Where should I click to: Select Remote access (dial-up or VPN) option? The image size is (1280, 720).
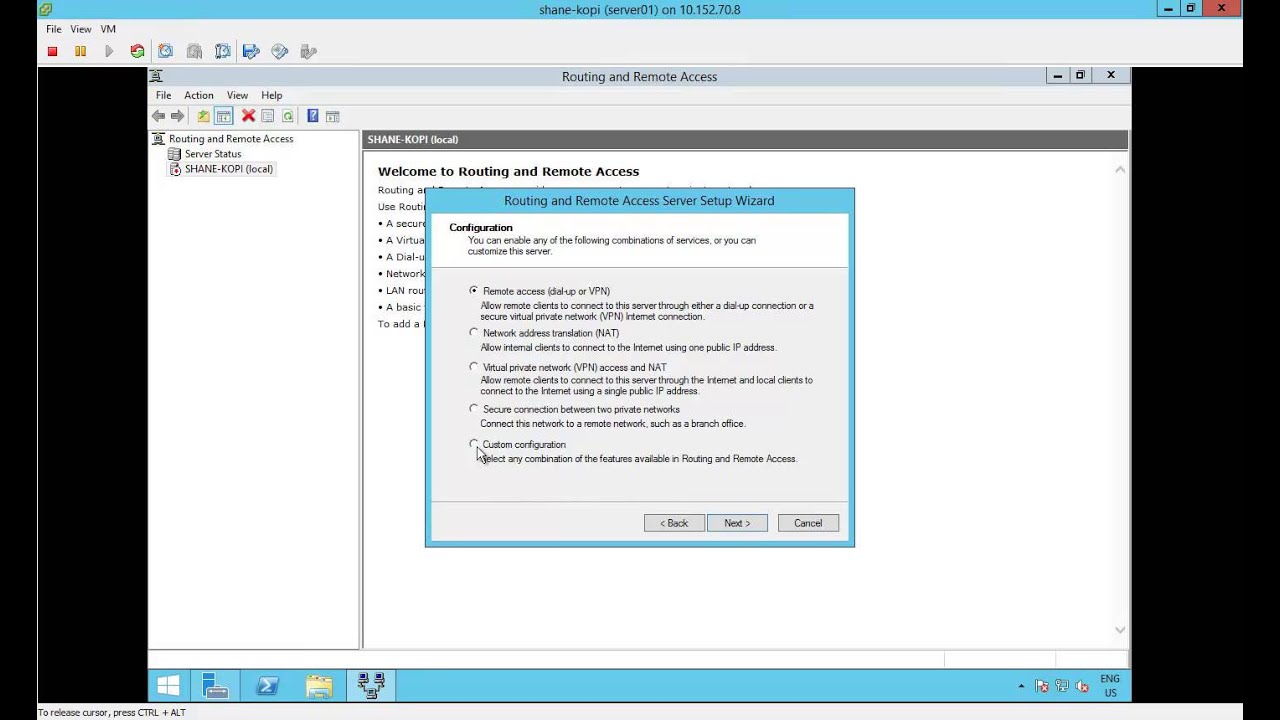(474, 290)
